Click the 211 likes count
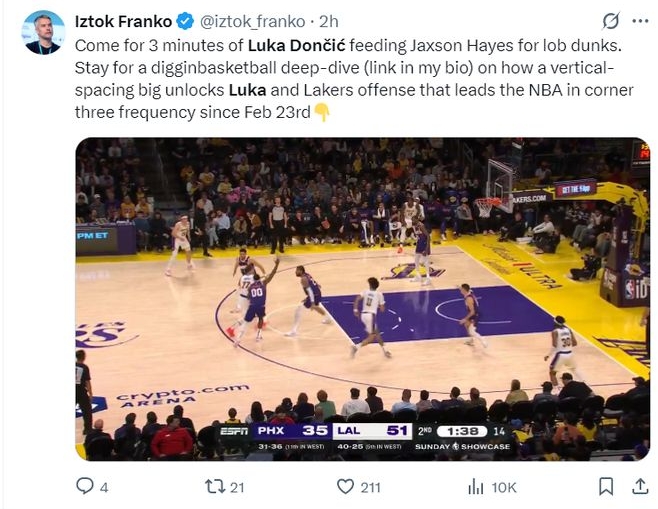The image size is (658, 509). tap(371, 487)
